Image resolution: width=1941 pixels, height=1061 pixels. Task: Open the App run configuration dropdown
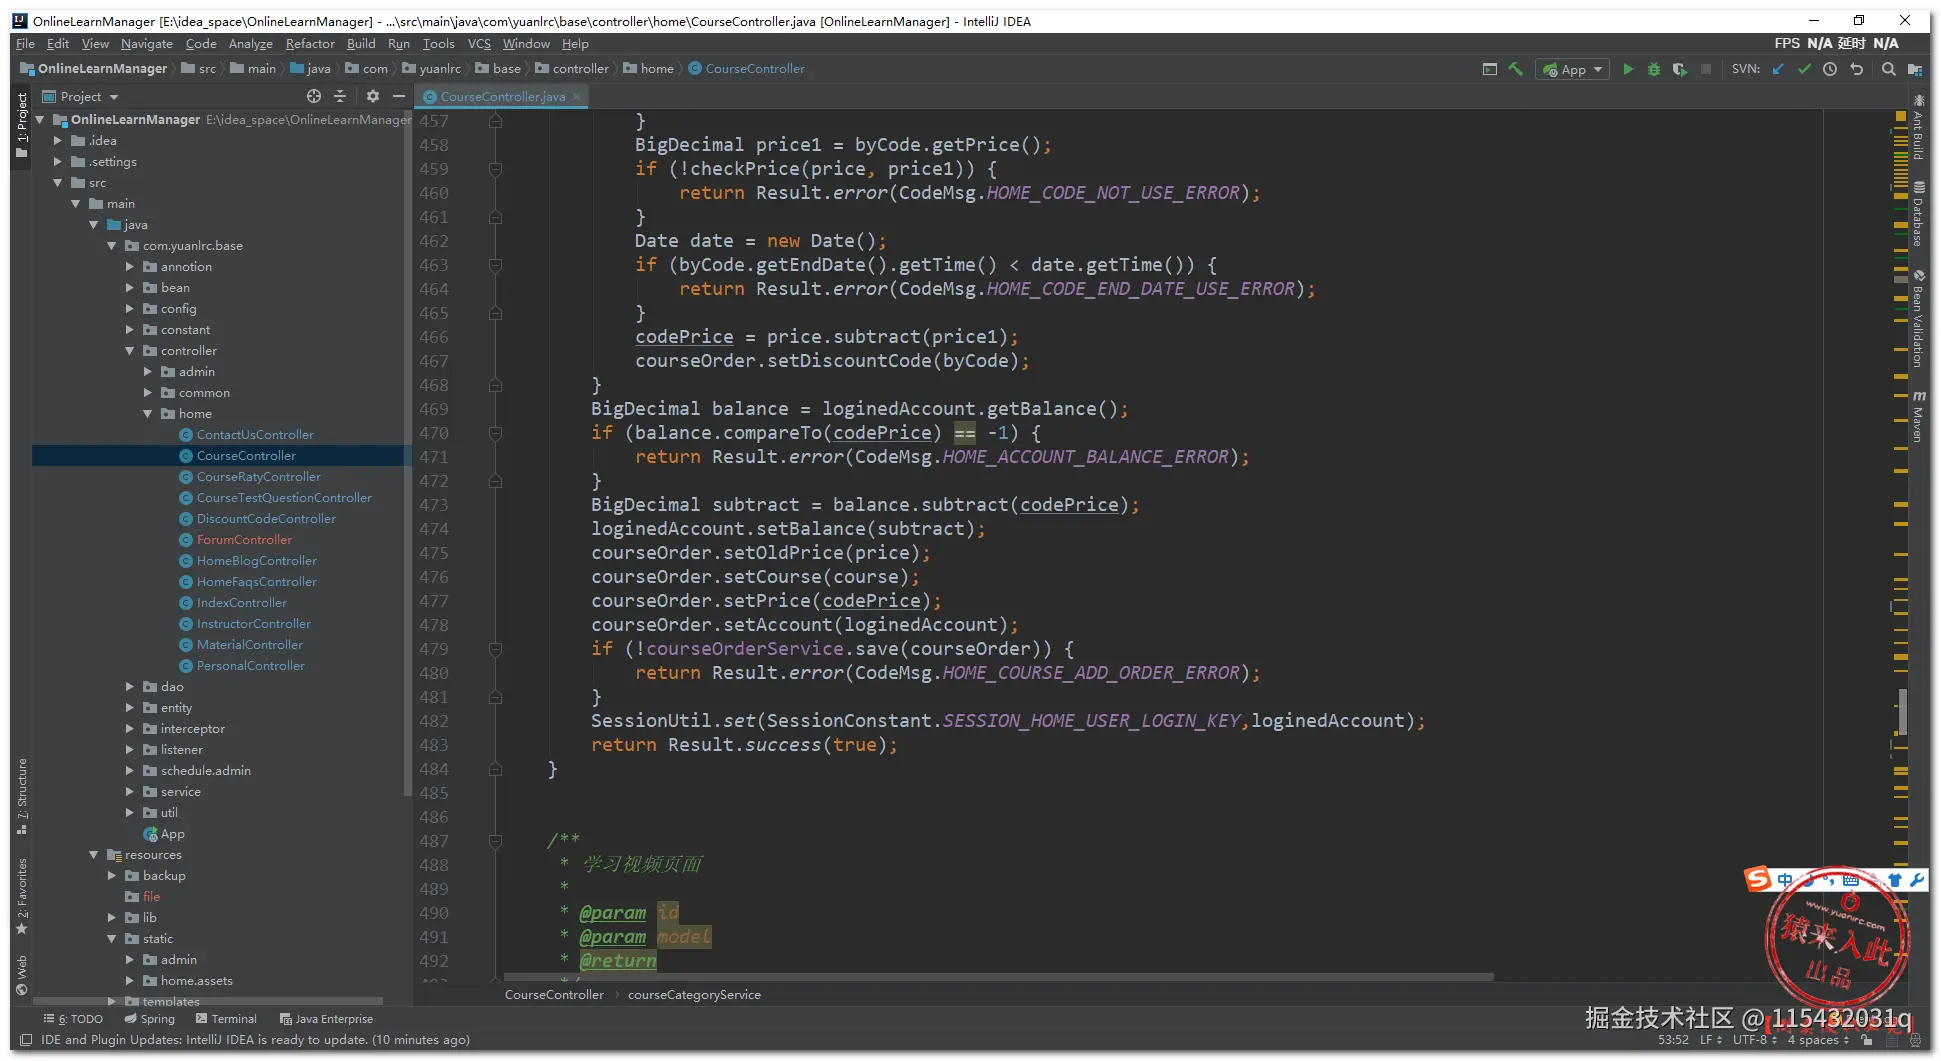pos(1573,69)
